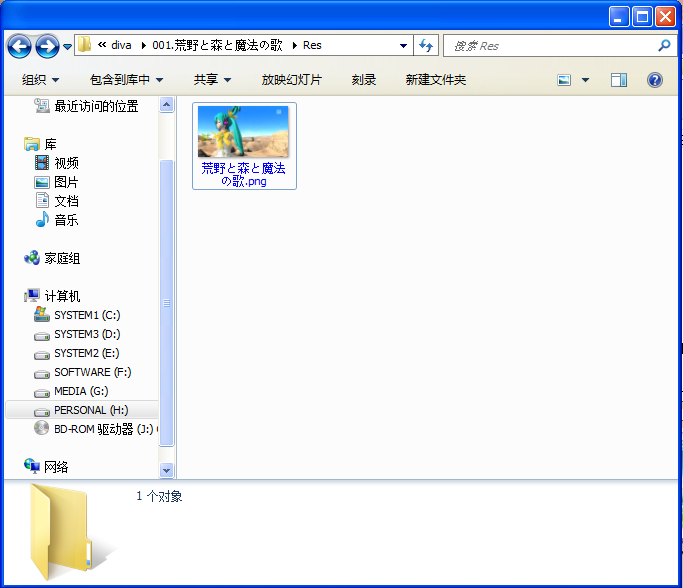This screenshot has width=683, height=588.
Task: Toggle the preview pane icon
Action: [619, 80]
